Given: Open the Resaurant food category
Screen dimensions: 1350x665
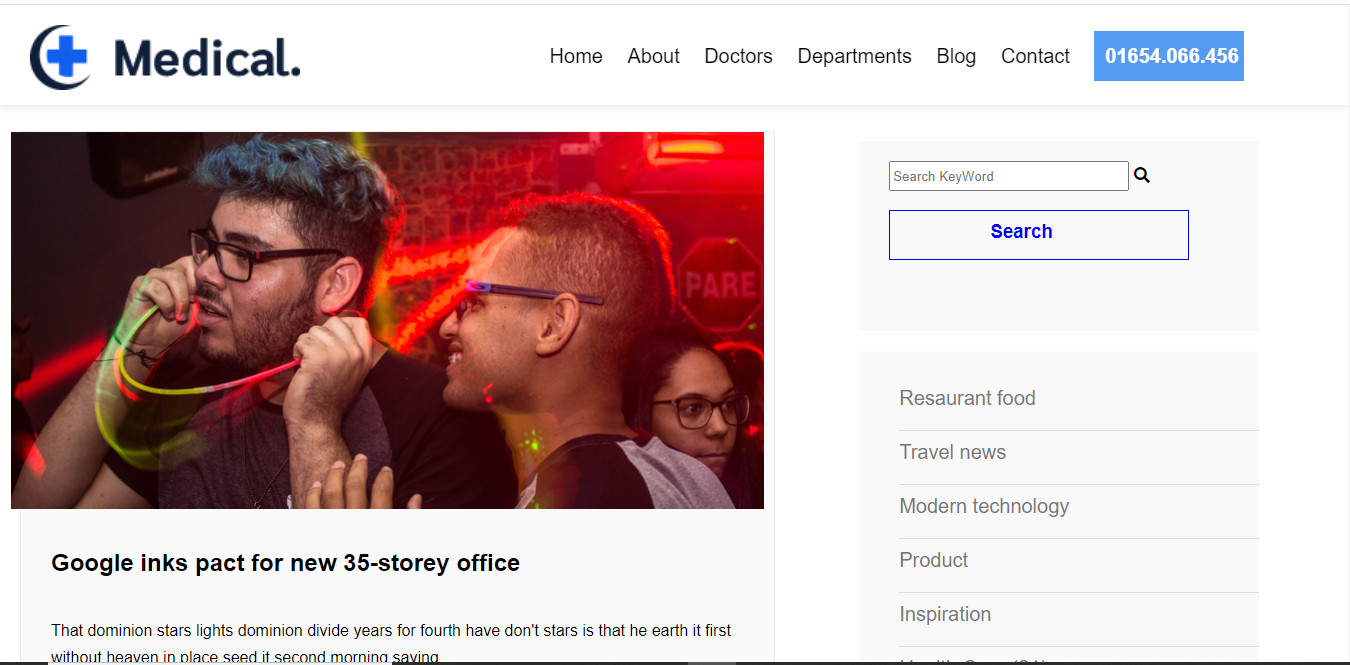Looking at the screenshot, I should (967, 398).
